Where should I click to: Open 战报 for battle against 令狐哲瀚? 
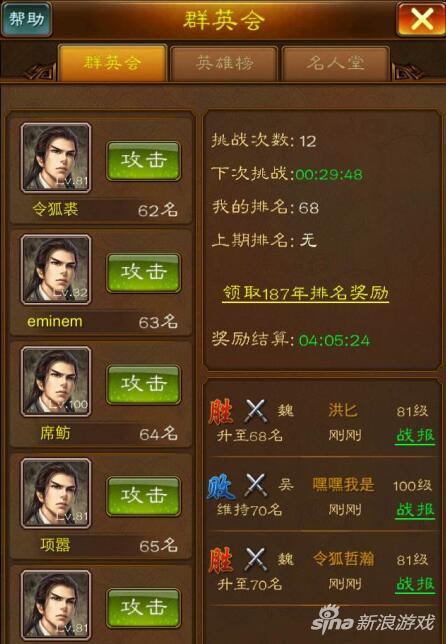[x=415, y=584]
